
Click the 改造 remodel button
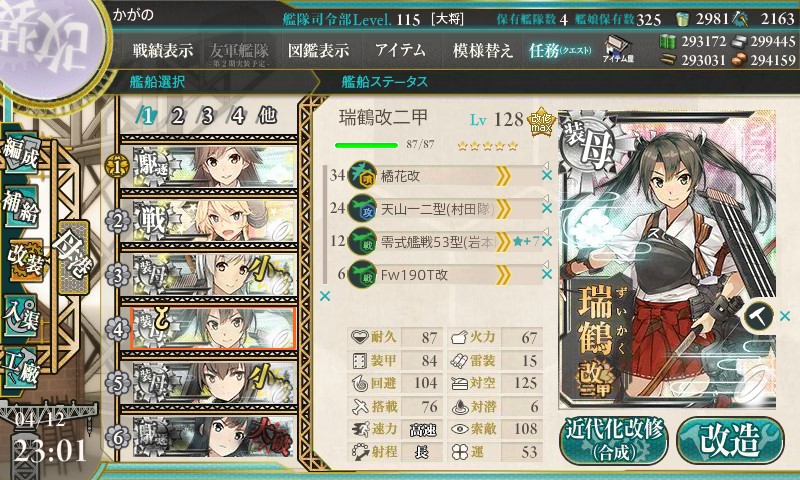click(731, 440)
